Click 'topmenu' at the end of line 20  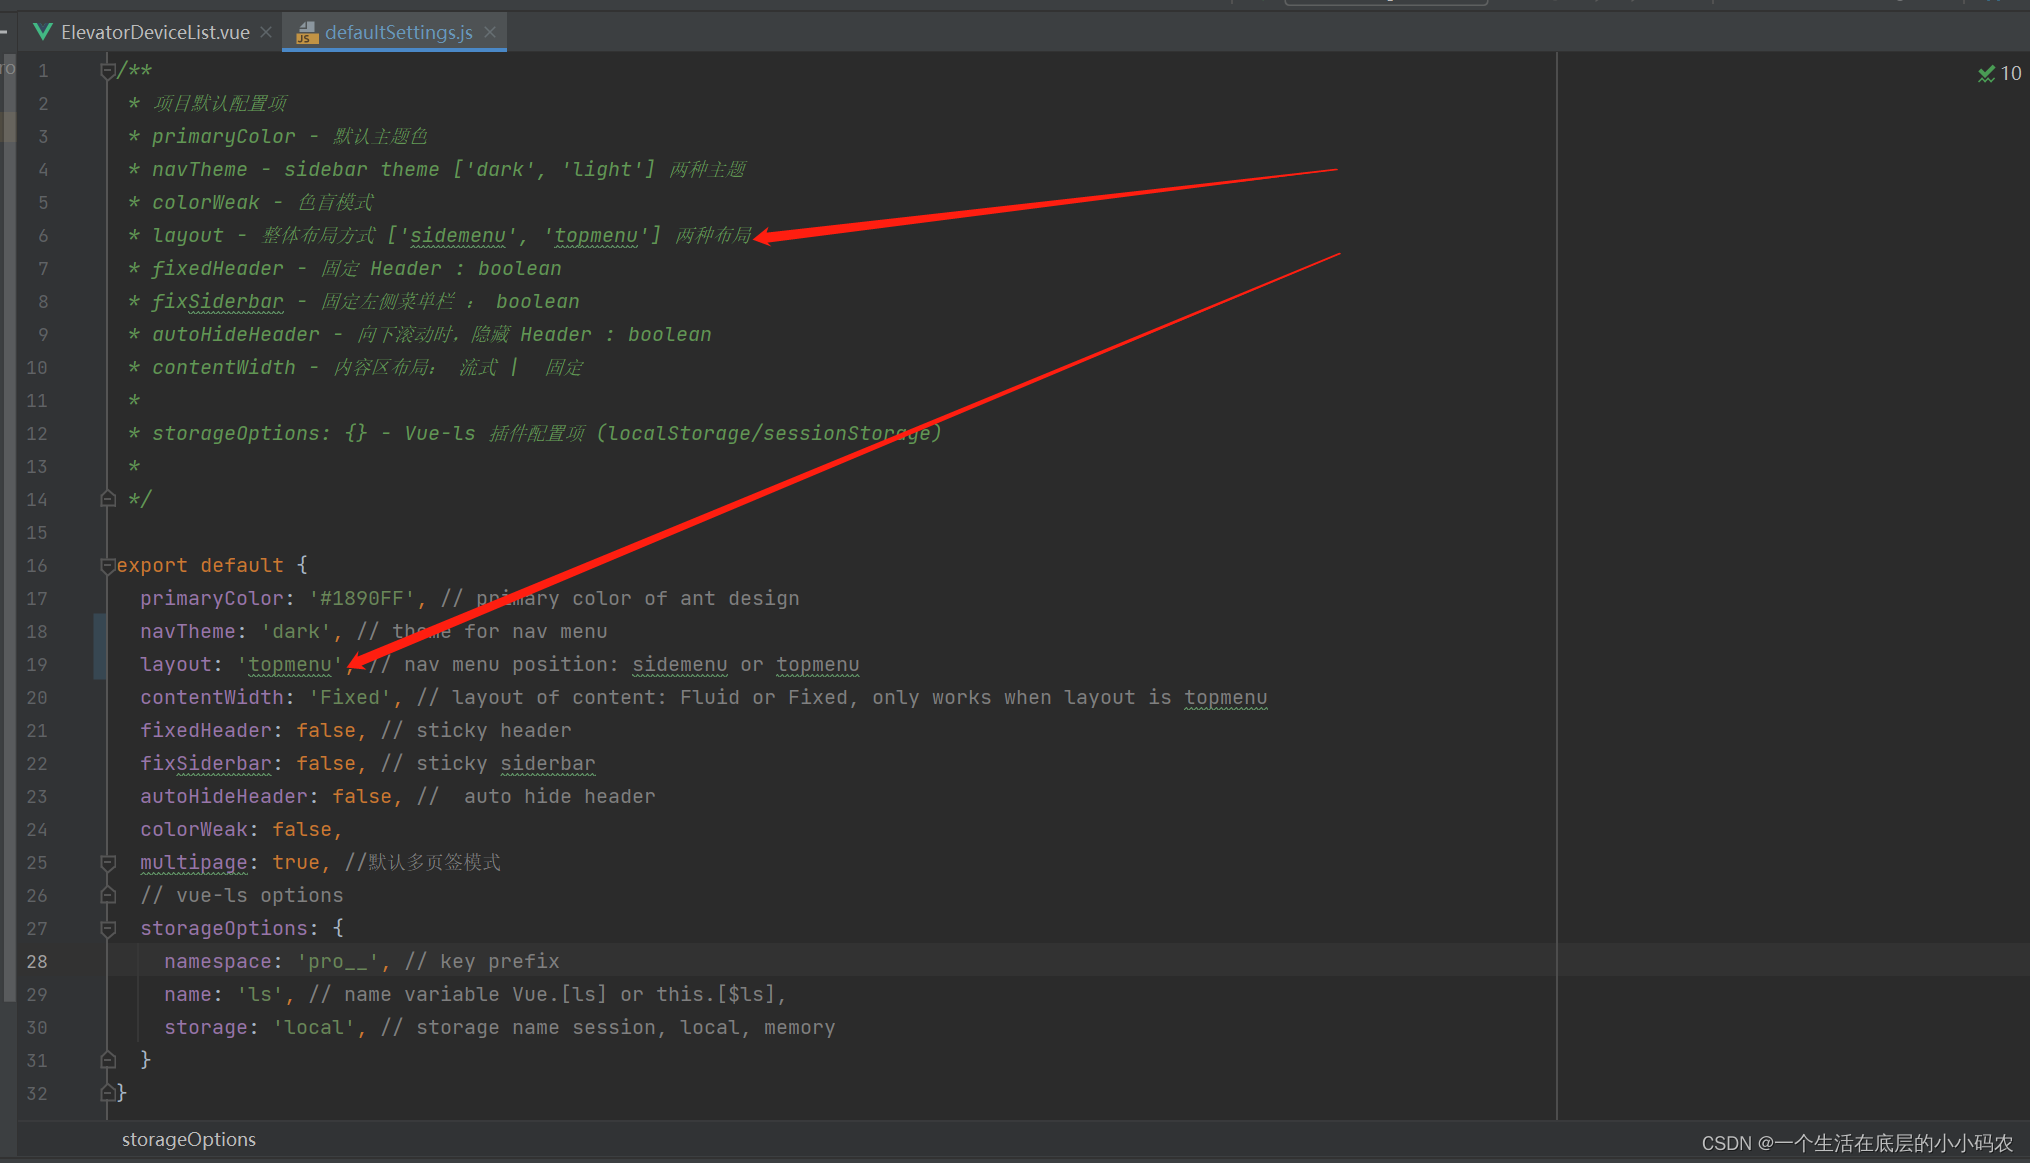(x=1226, y=697)
